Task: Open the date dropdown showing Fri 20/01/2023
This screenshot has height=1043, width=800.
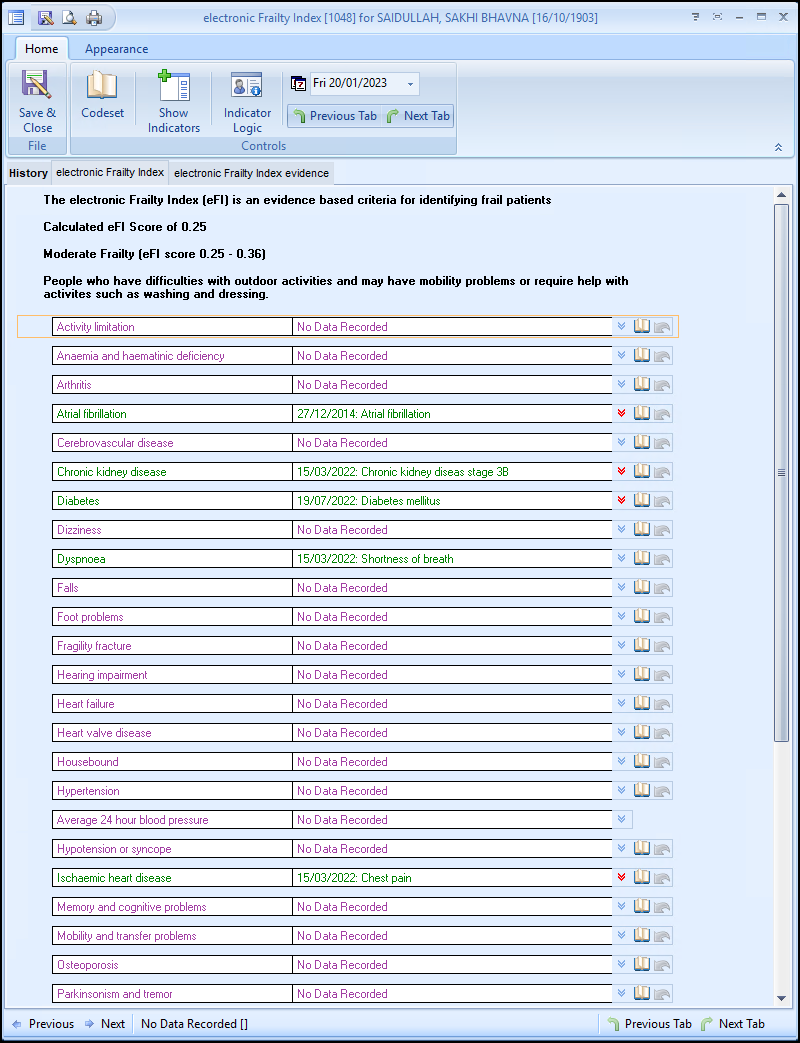Action: tap(412, 84)
